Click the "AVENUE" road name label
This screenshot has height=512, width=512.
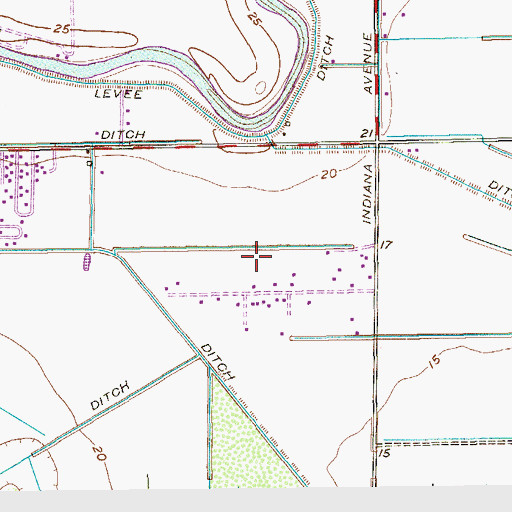tap(368, 63)
